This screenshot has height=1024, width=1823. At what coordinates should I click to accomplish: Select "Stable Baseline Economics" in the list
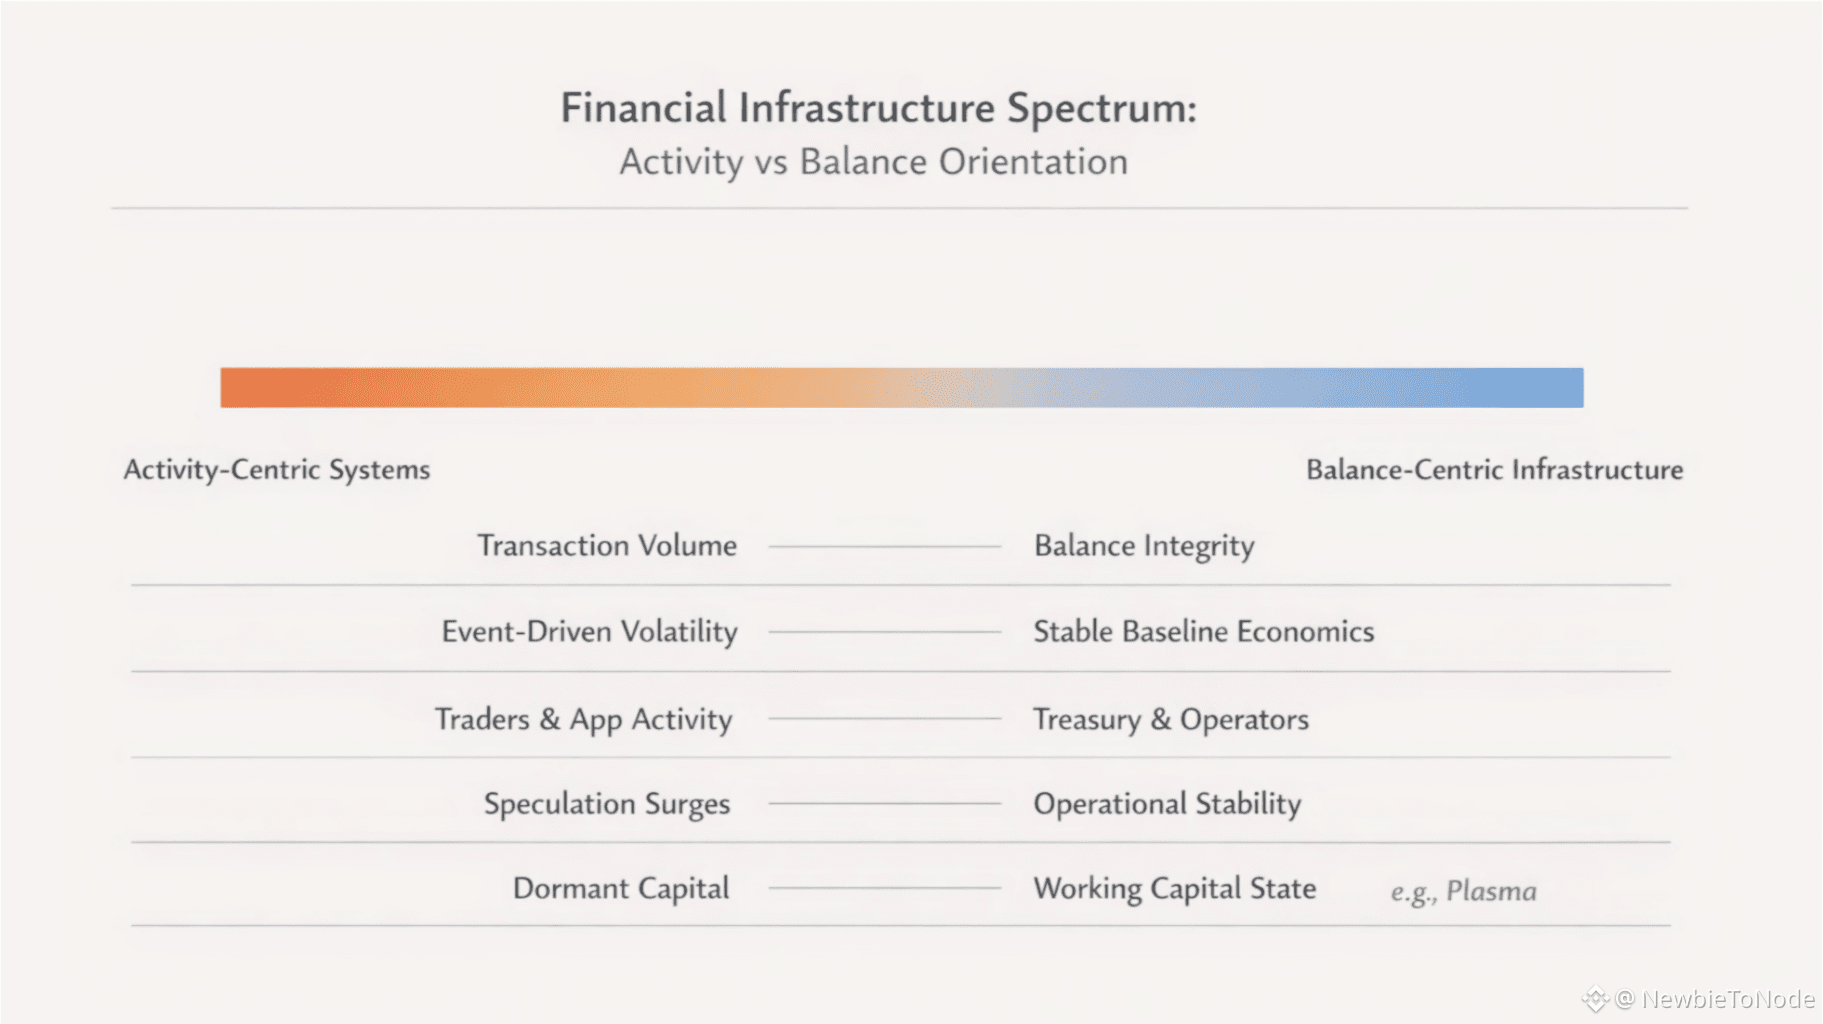1203,632
